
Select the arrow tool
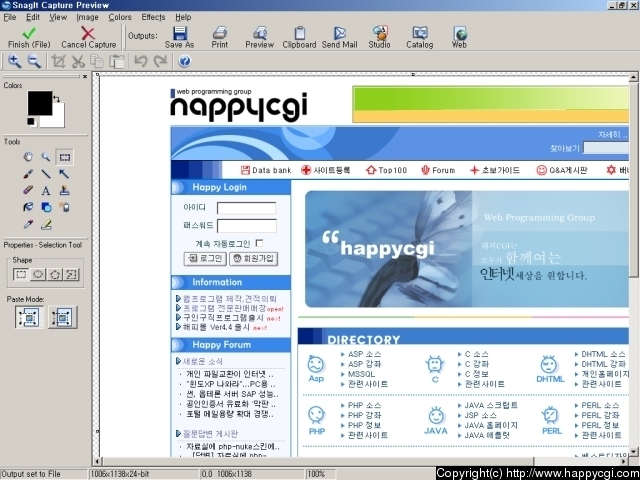coord(64,174)
